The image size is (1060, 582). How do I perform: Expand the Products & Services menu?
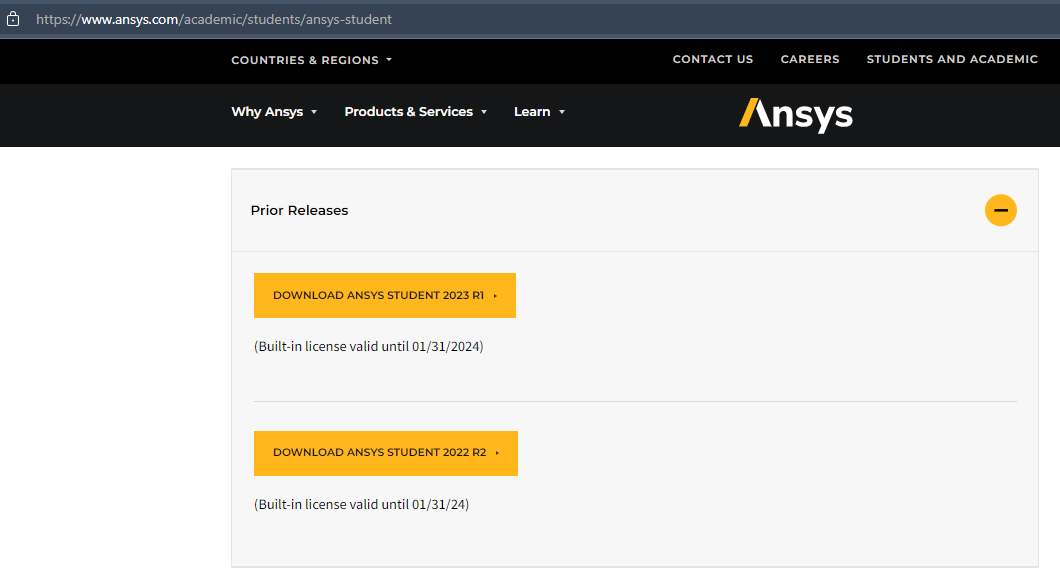coord(408,112)
